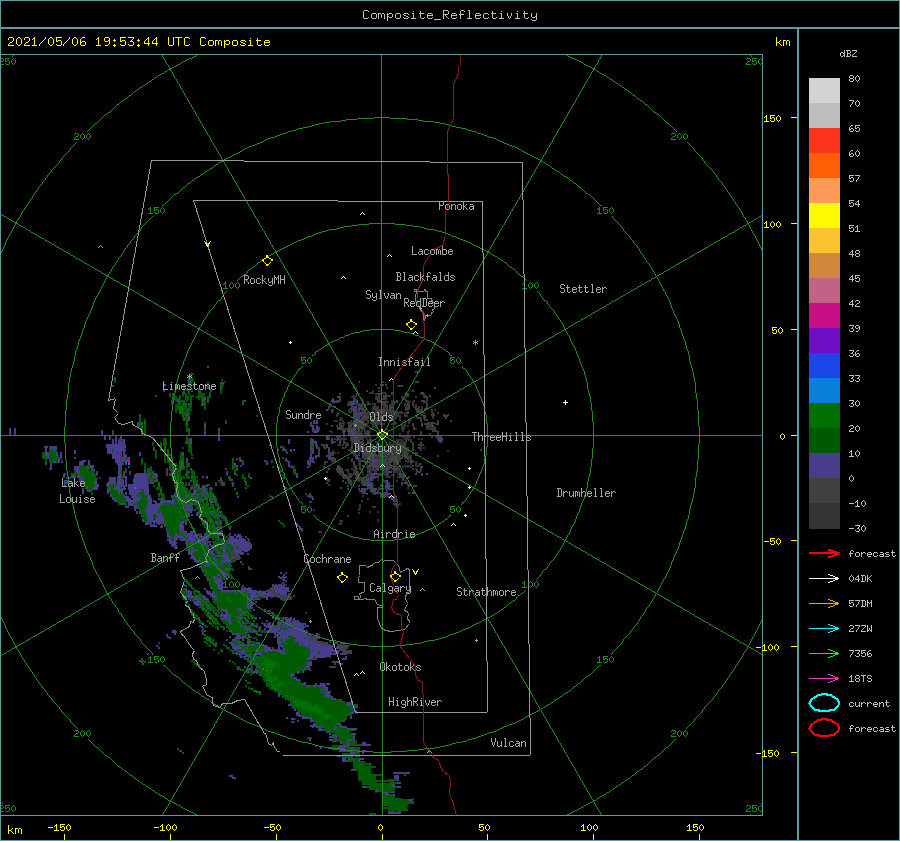Click the yellow radar-center diamond between Olds and Didsbury
The width and height of the screenshot is (900, 841).
(382, 435)
